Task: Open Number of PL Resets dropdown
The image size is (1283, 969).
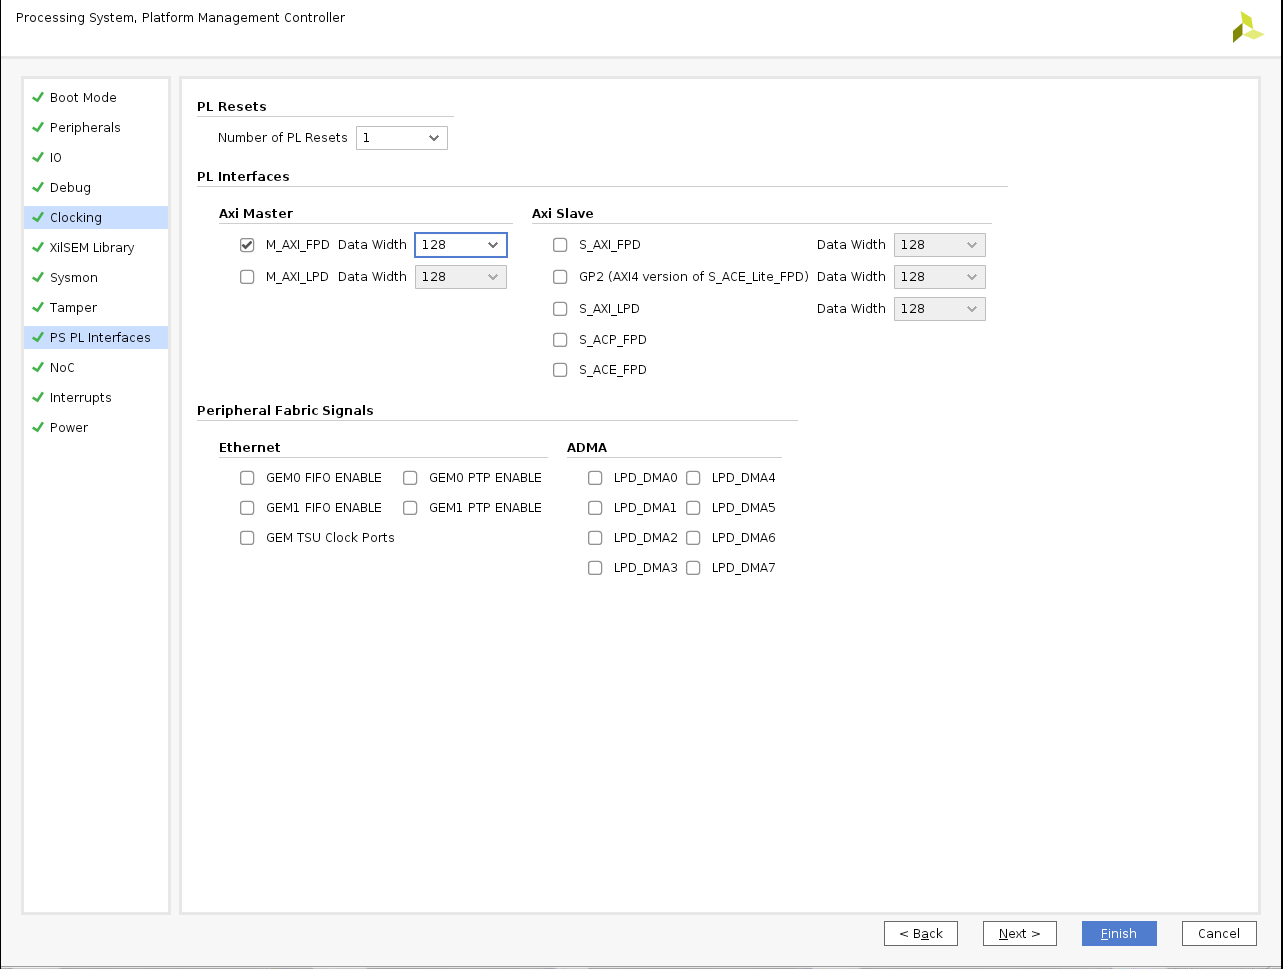Action: point(401,138)
